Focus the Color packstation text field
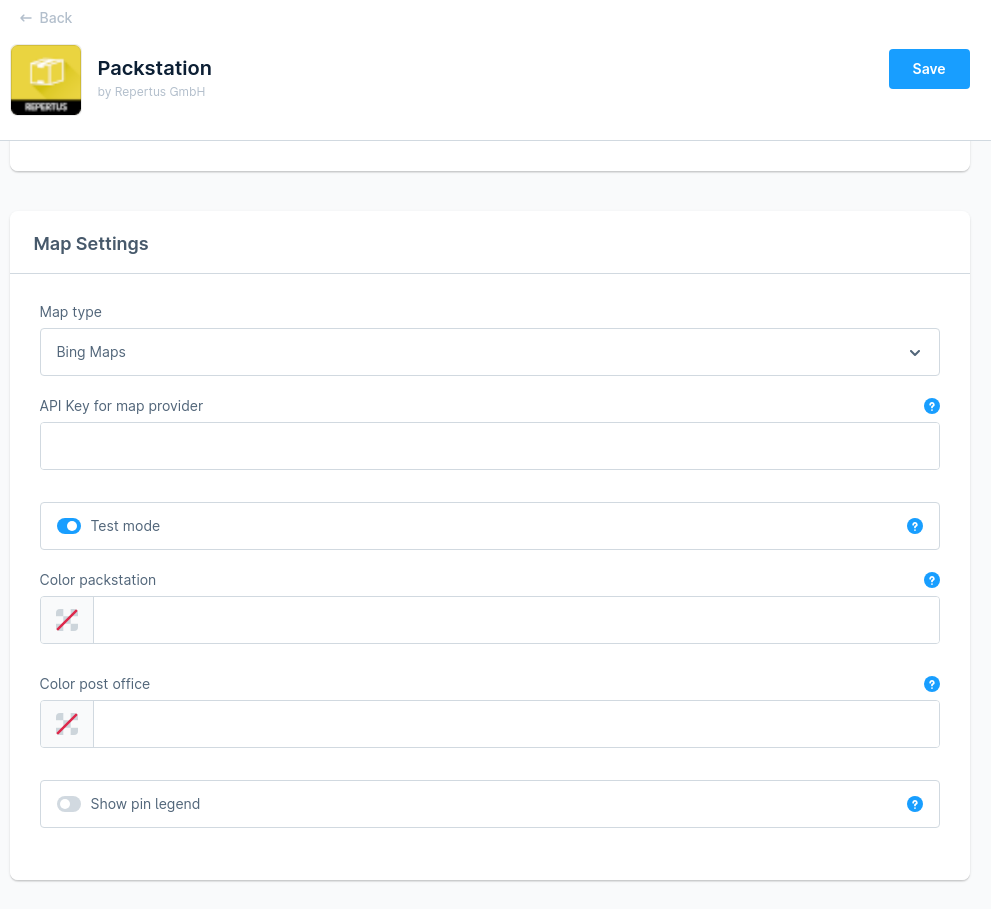This screenshot has height=909, width=991. (516, 620)
